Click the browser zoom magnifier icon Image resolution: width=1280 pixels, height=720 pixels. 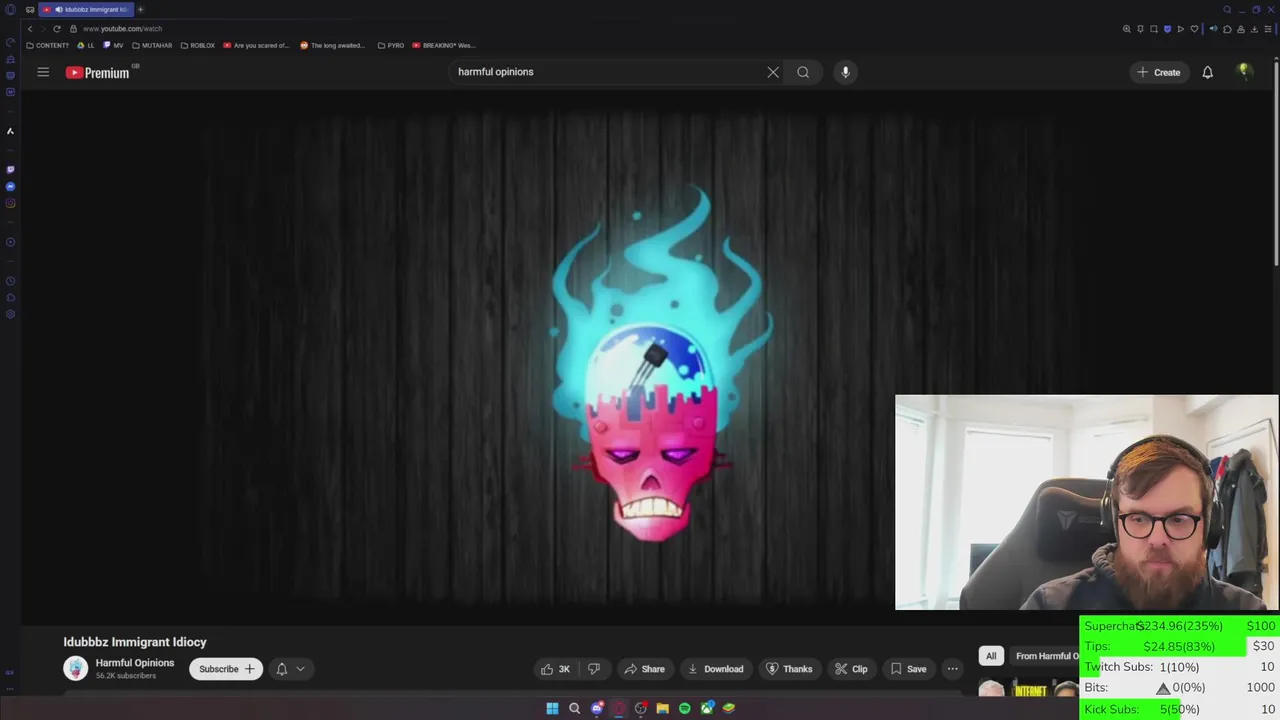pos(1127,29)
